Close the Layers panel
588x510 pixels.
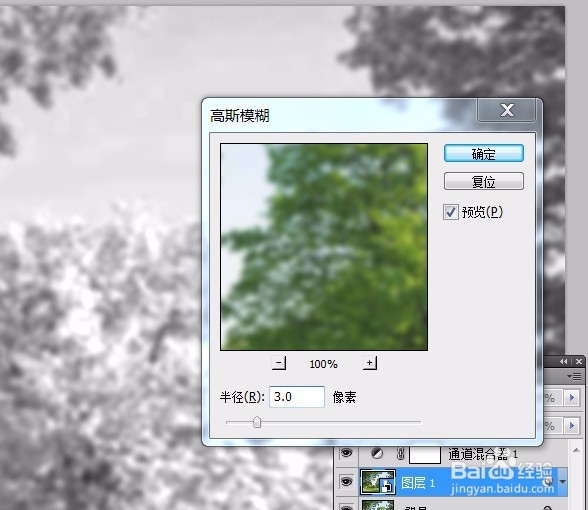point(579,361)
